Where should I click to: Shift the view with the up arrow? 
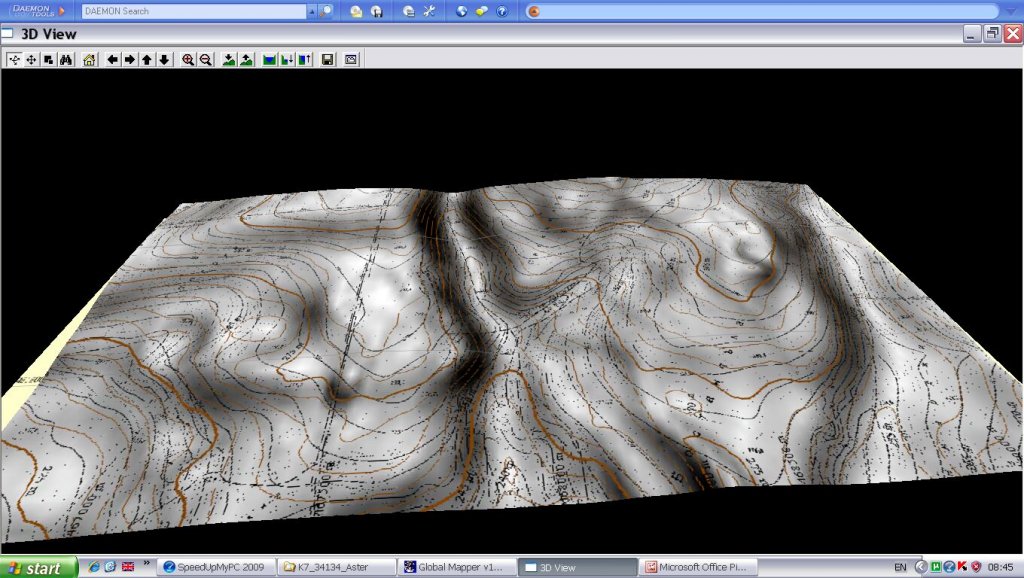coord(147,60)
